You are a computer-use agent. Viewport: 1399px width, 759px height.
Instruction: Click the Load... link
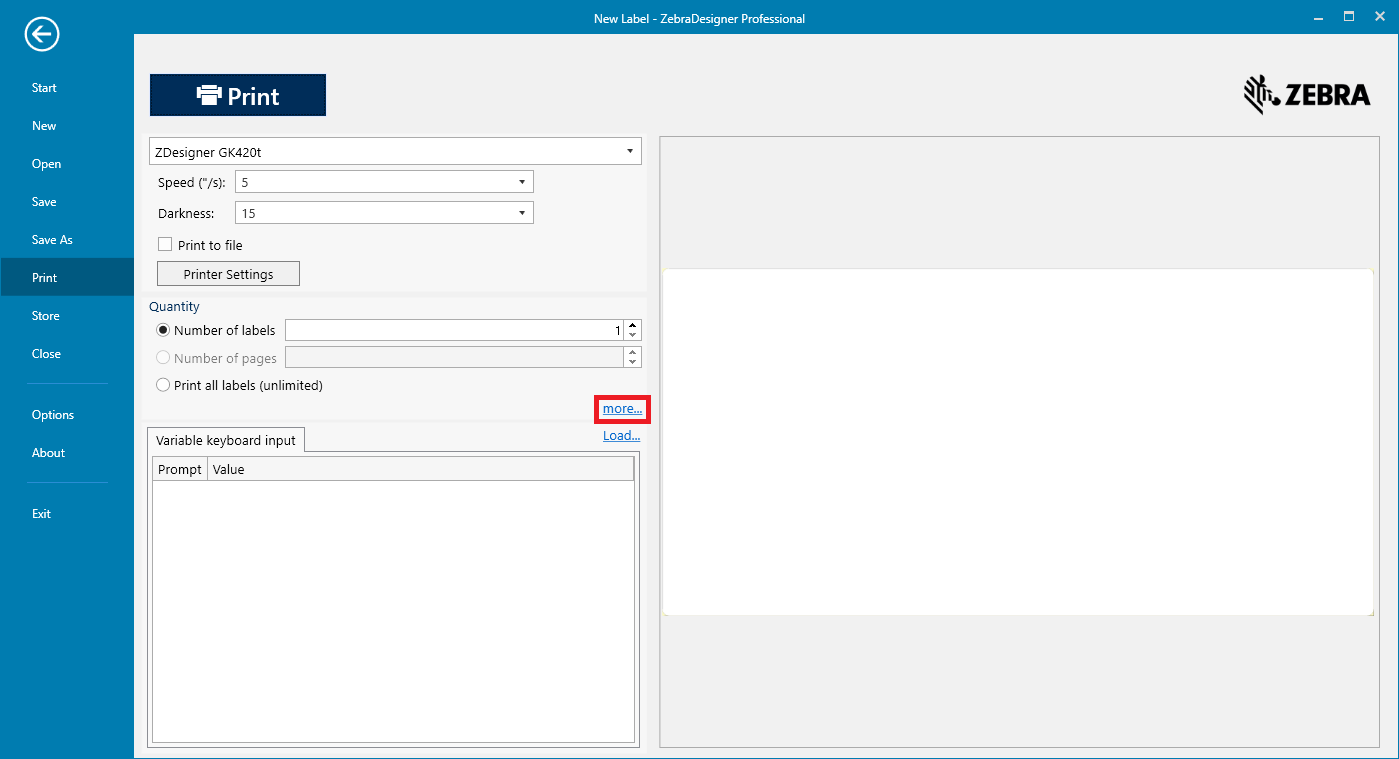tap(622, 436)
